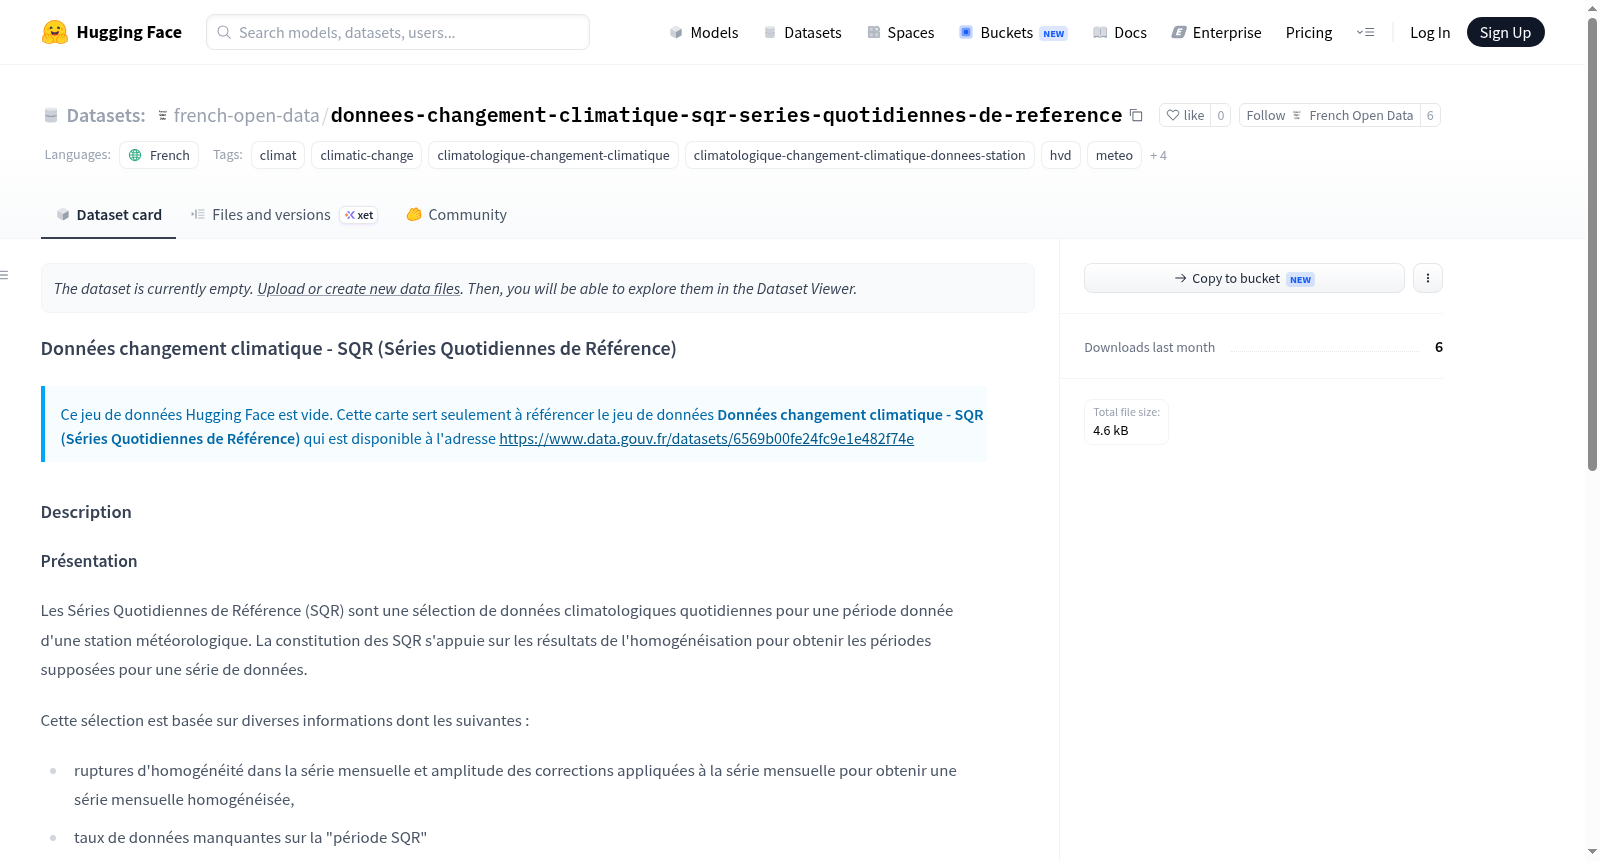The width and height of the screenshot is (1600, 861).
Task: Switch to Files and versions tab
Action: (284, 215)
